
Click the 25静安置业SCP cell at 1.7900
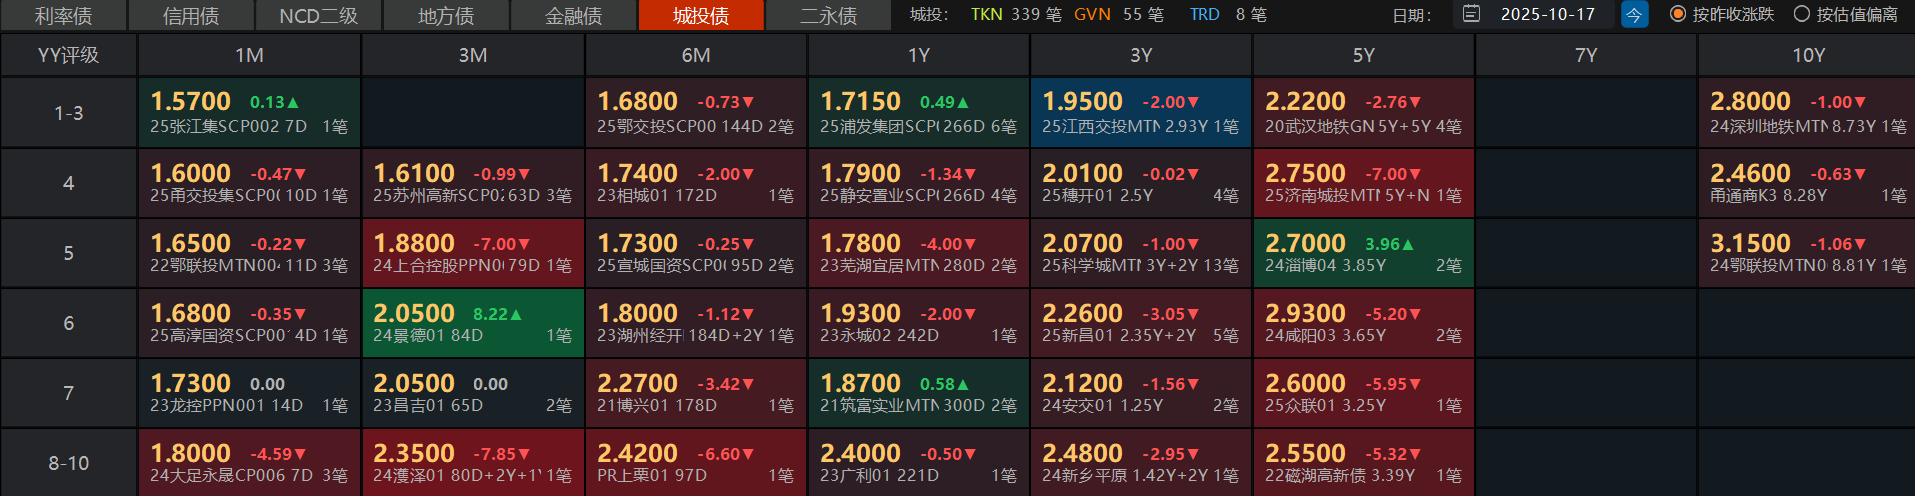coord(919,183)
